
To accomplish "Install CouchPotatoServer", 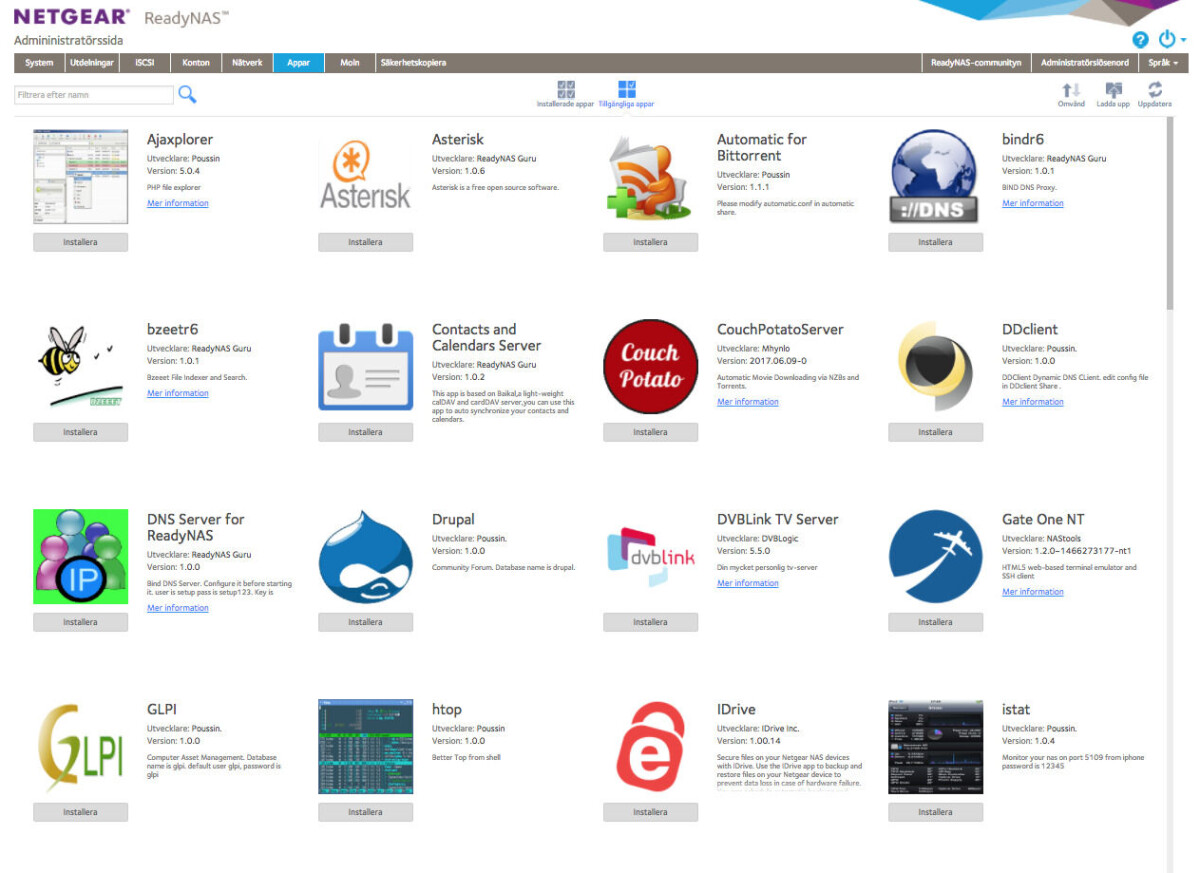I will 650,432.
